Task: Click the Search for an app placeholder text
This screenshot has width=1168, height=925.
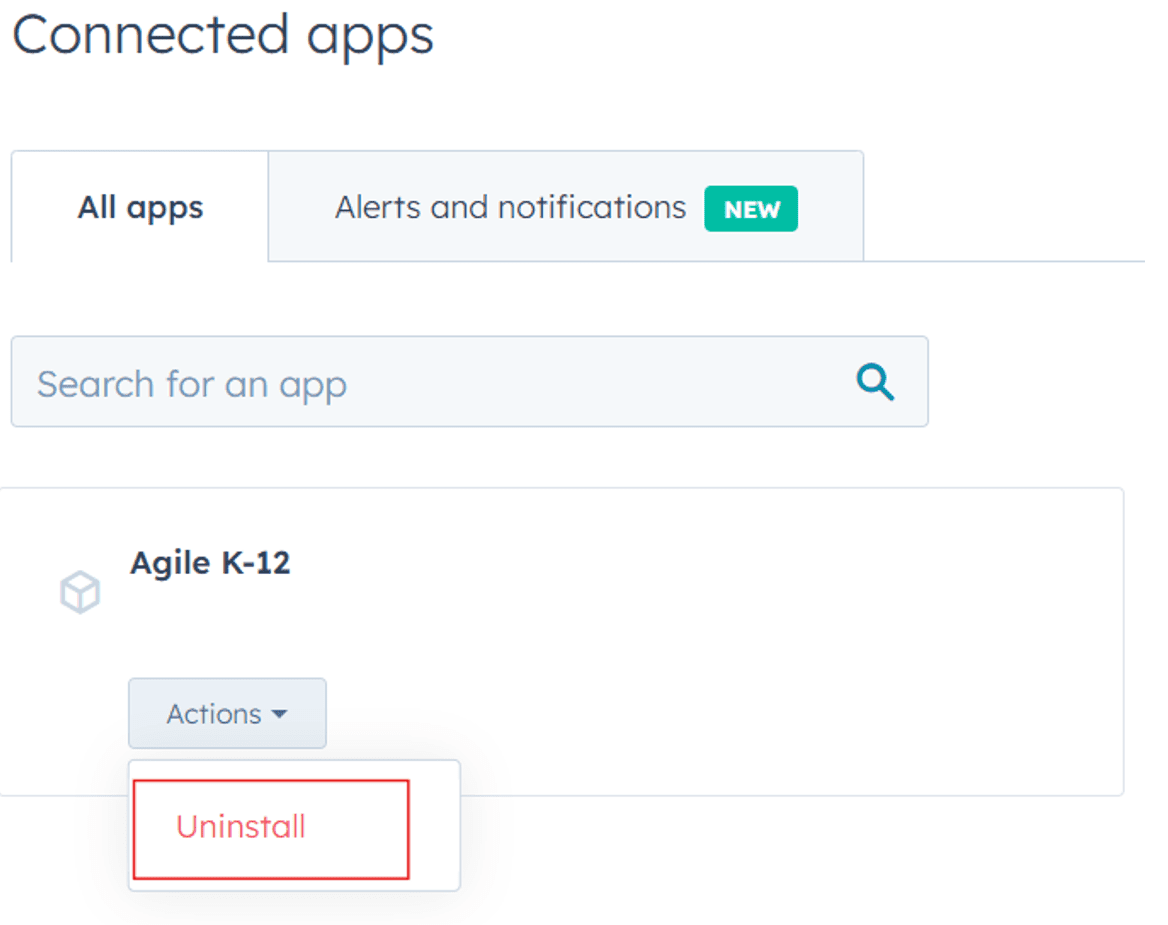Action: [192, 382]
